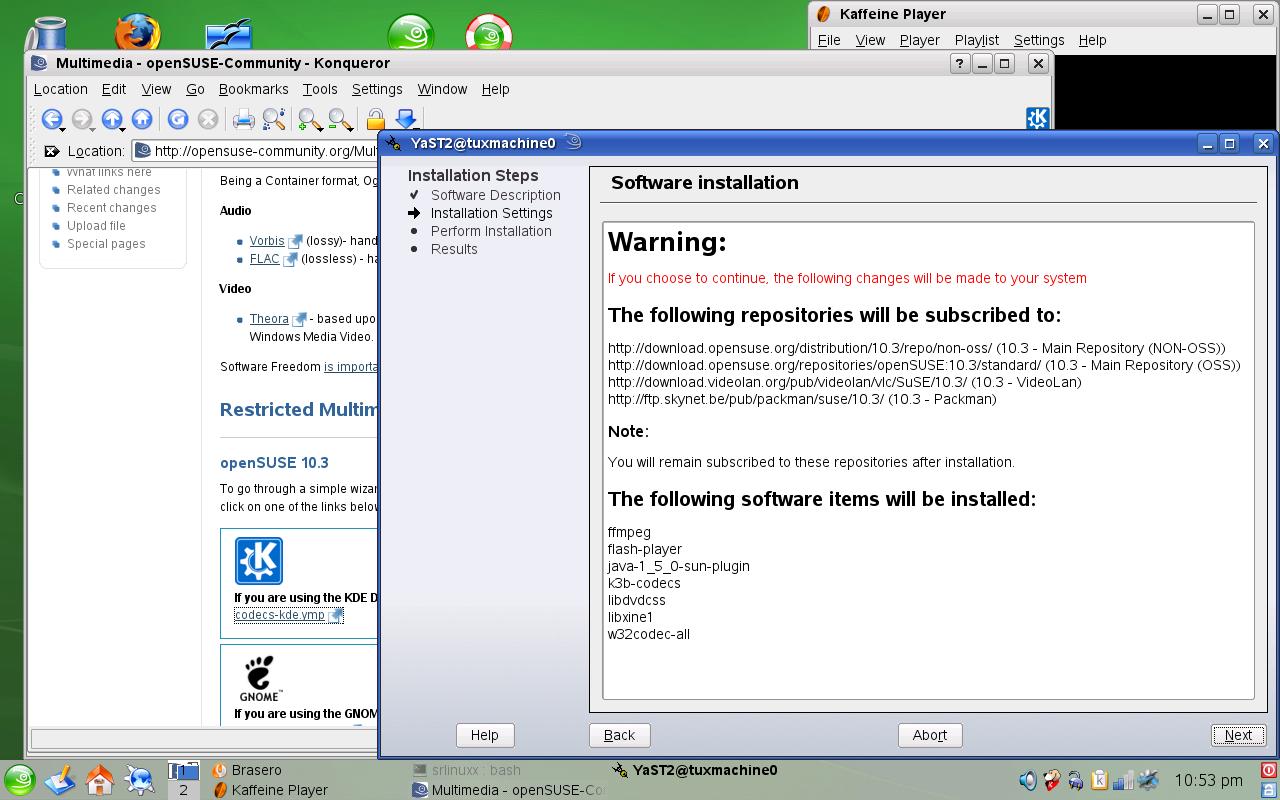Click Help button in YaST2 dialog
This screenshot has width=1280, height=800.
pos(484,735)
